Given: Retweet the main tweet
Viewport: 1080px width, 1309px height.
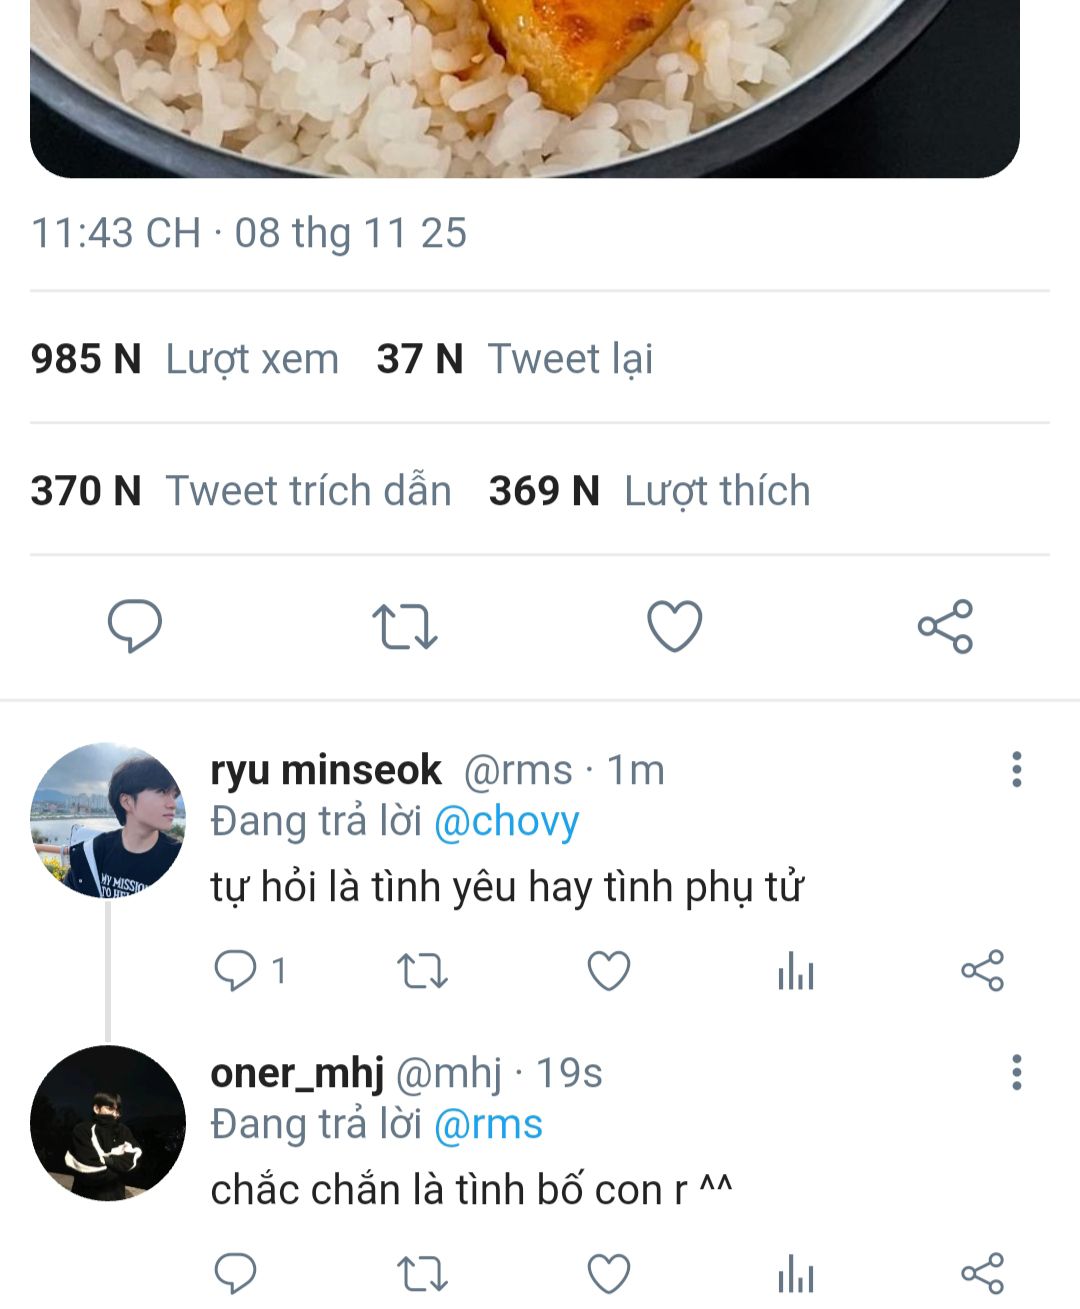Looking at the screenshot, I should click(x=404, y=627).
